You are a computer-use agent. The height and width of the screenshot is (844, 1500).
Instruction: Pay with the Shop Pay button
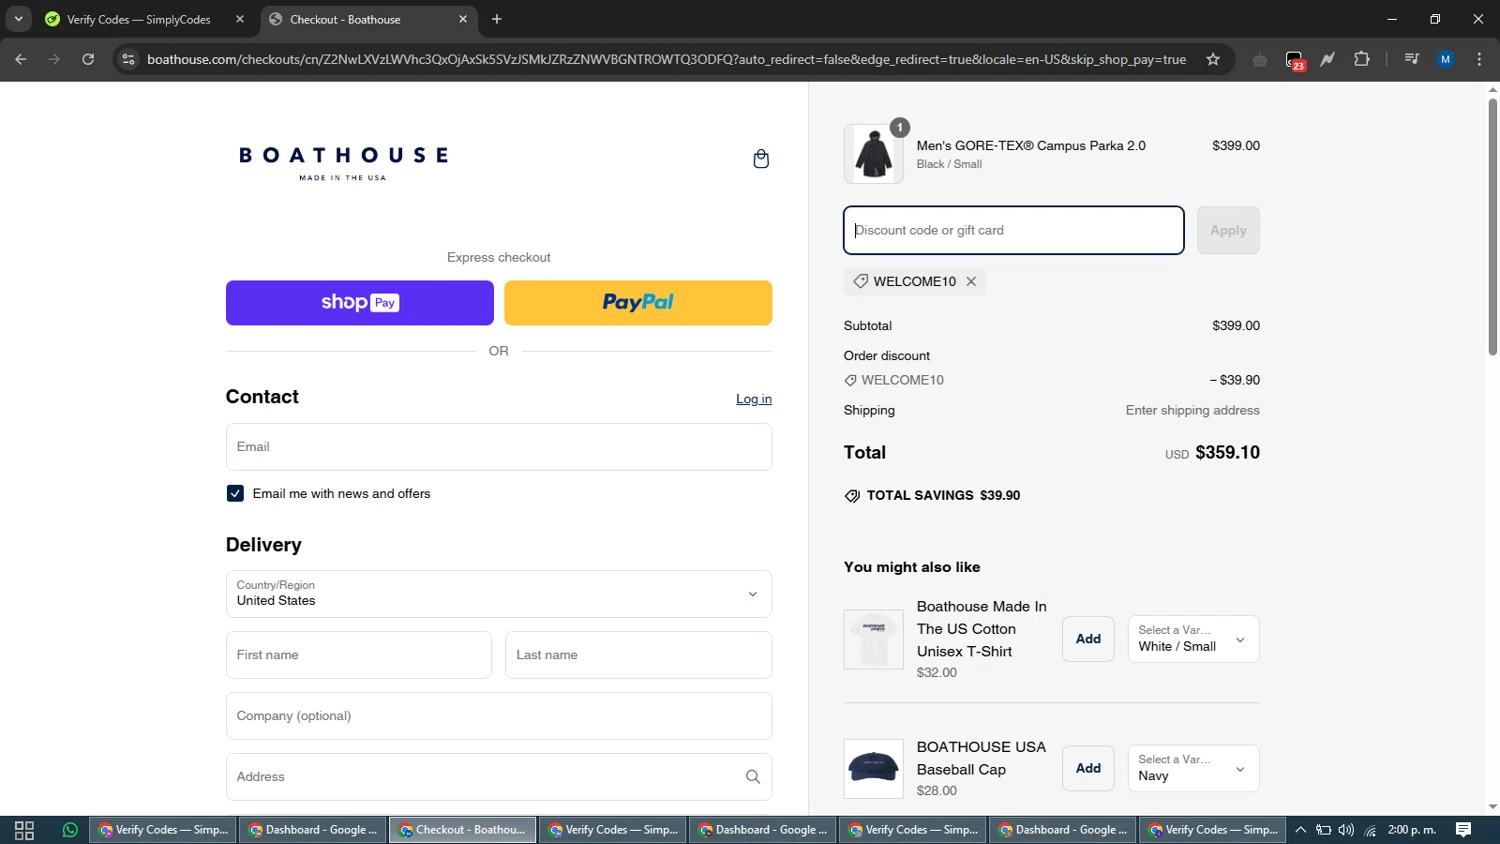tap(360, 303)
